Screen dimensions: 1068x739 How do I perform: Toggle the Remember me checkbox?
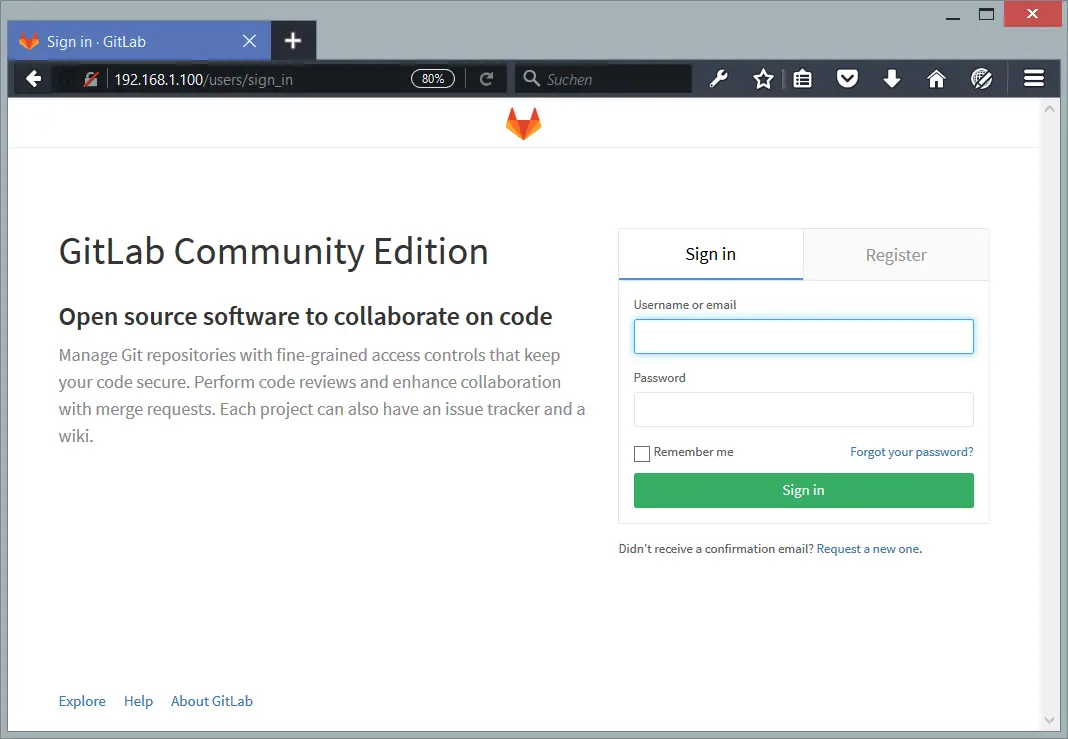click(x=642, y=454)
